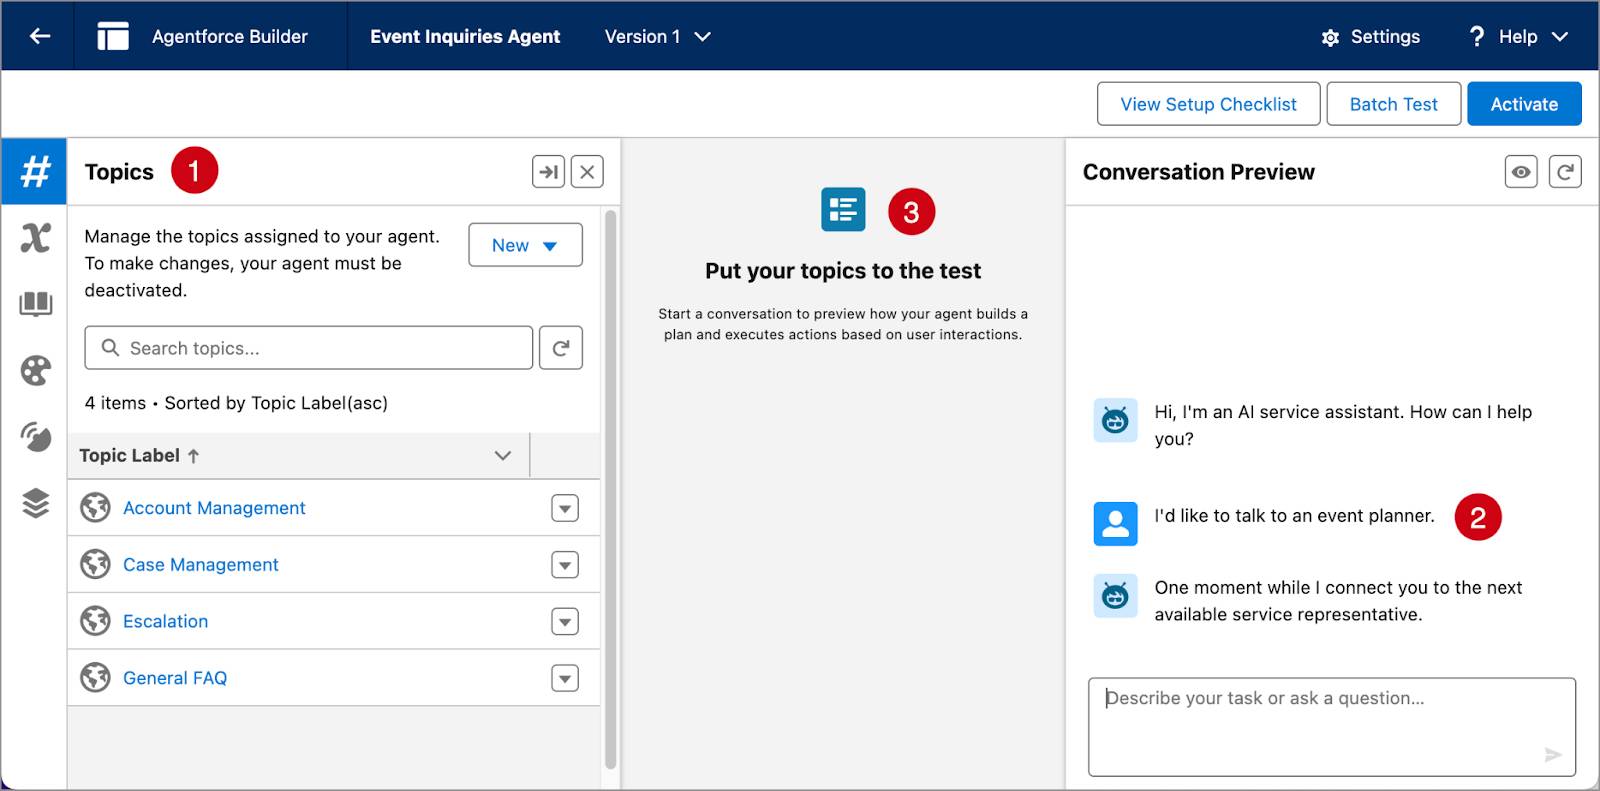Click the Settings gear icon
1600x791 pixels.
(x=1330, y=37)
